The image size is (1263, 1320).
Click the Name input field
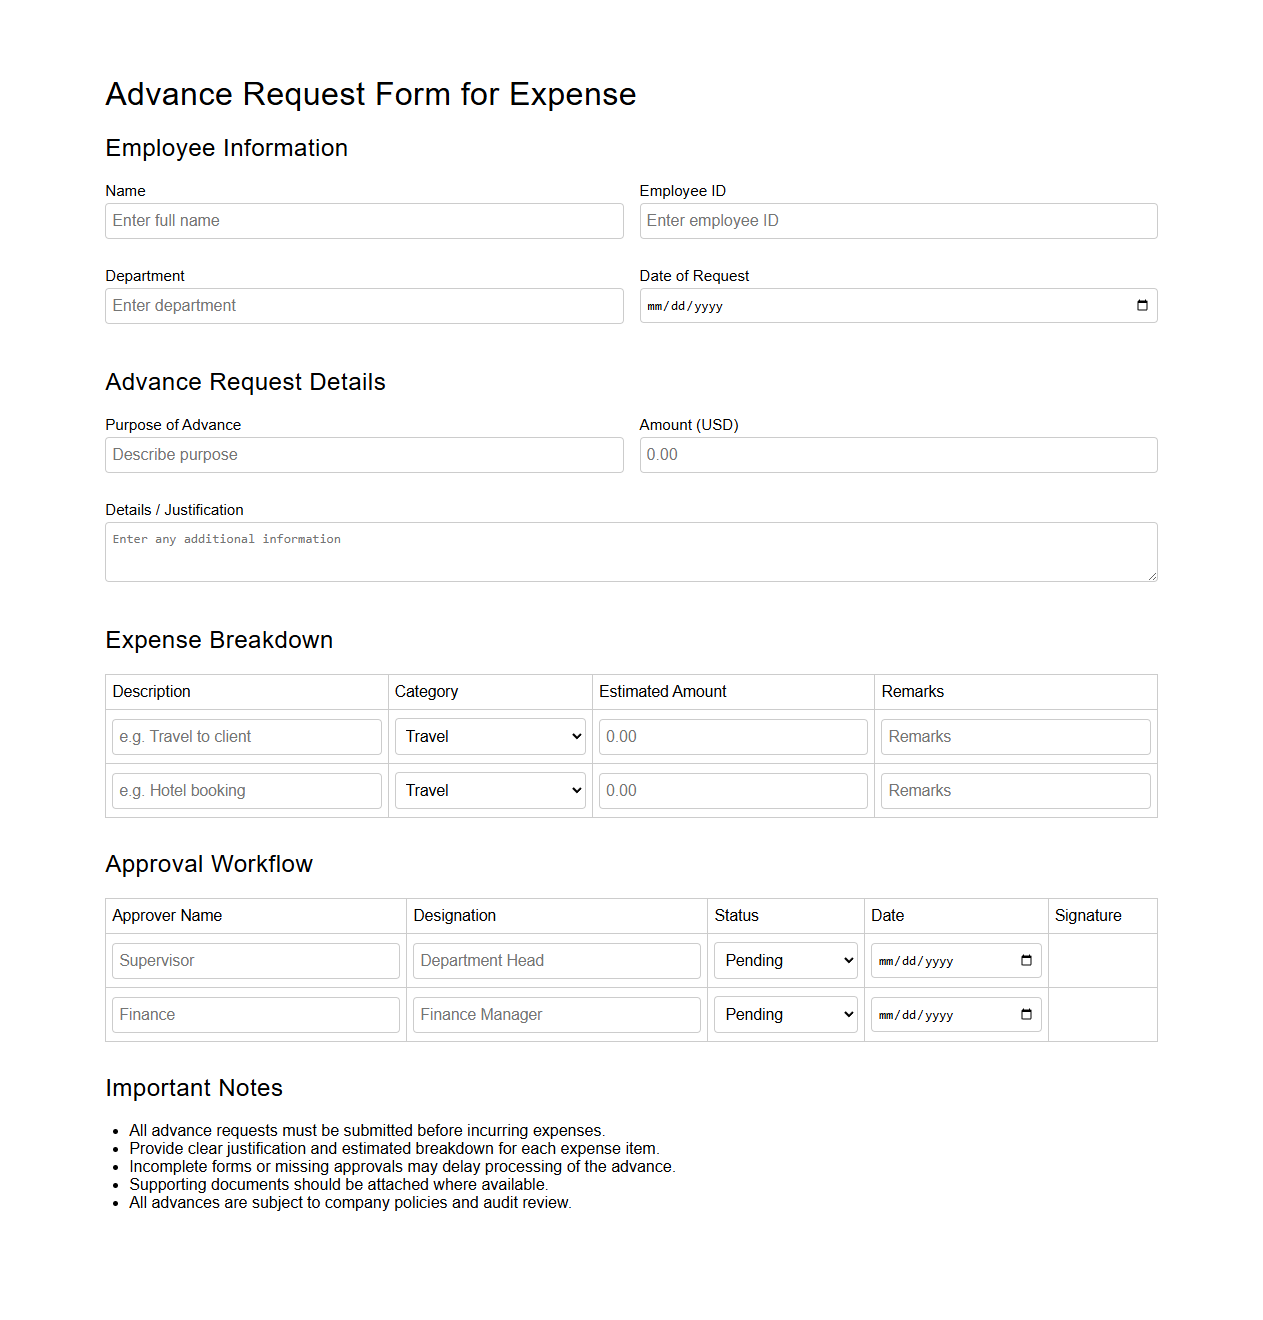click(364, 221)
